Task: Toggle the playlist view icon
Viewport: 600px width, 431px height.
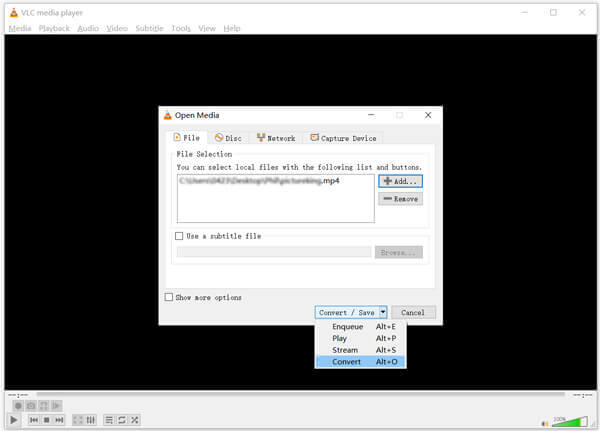Action: click(x=109, y=420)
